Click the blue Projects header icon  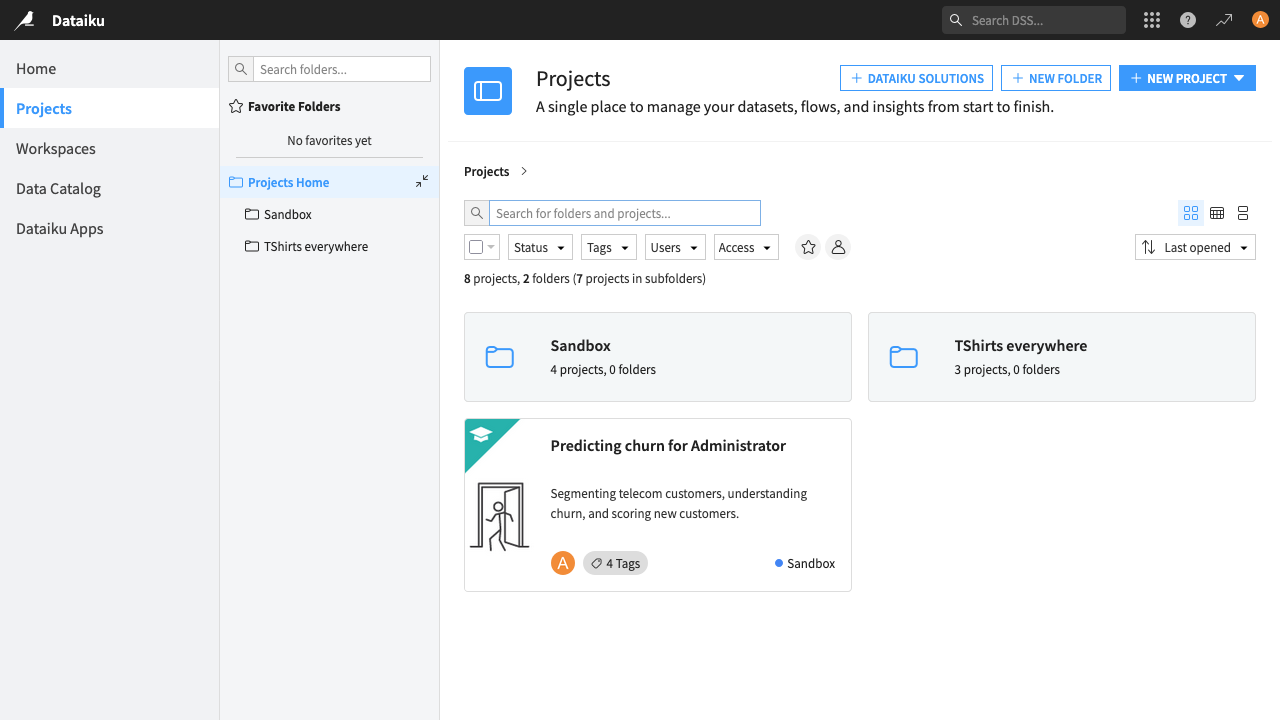[488, 91]
